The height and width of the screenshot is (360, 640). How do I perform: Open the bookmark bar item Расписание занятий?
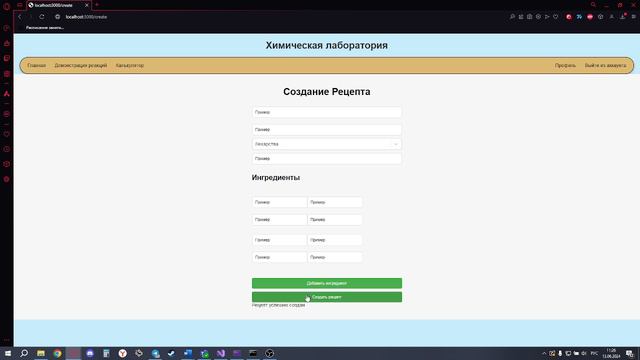point(44,28)
